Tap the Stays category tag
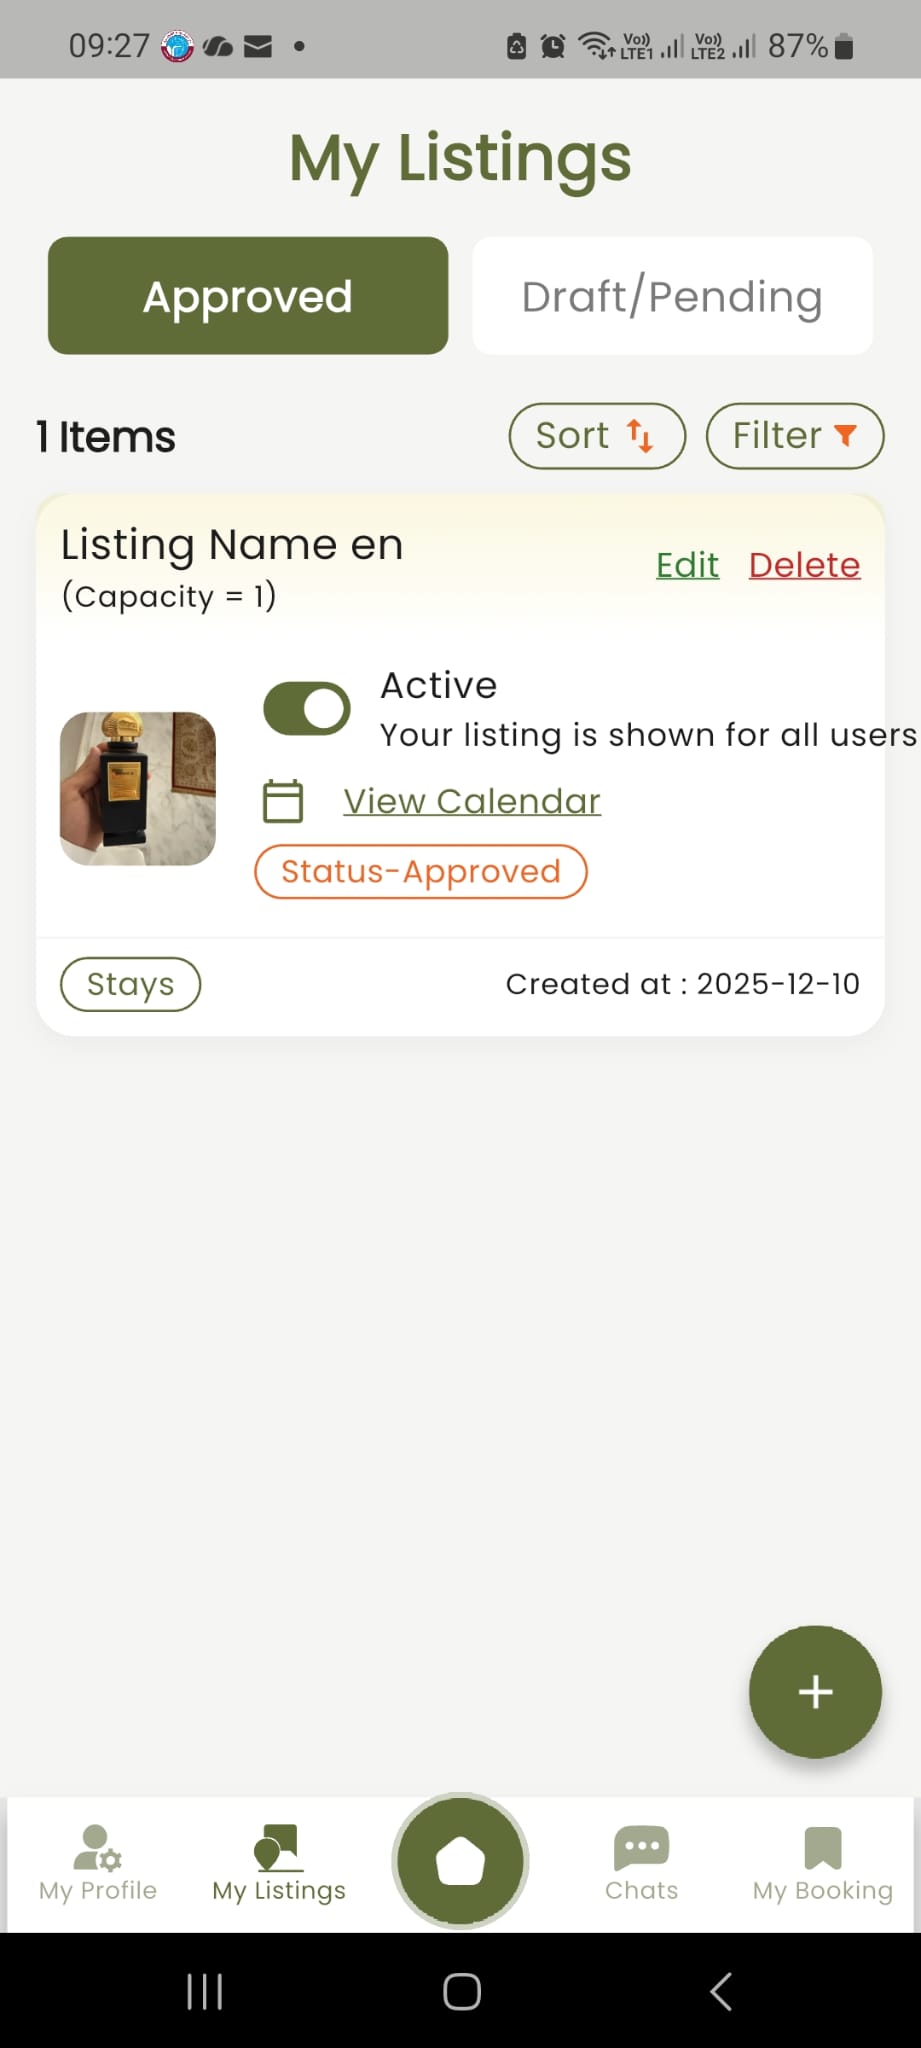The width and height of the screenshot is (921, 2048). pos(131,984)
